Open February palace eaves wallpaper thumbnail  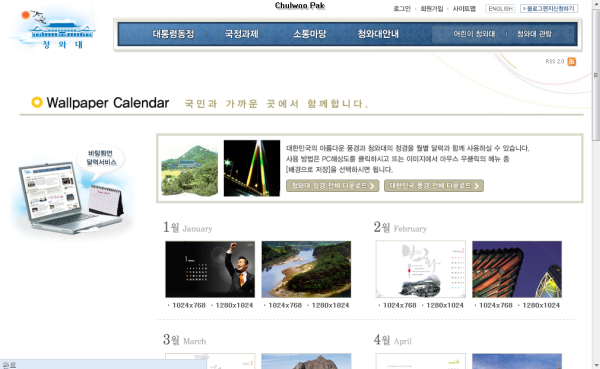click(517, 269)
